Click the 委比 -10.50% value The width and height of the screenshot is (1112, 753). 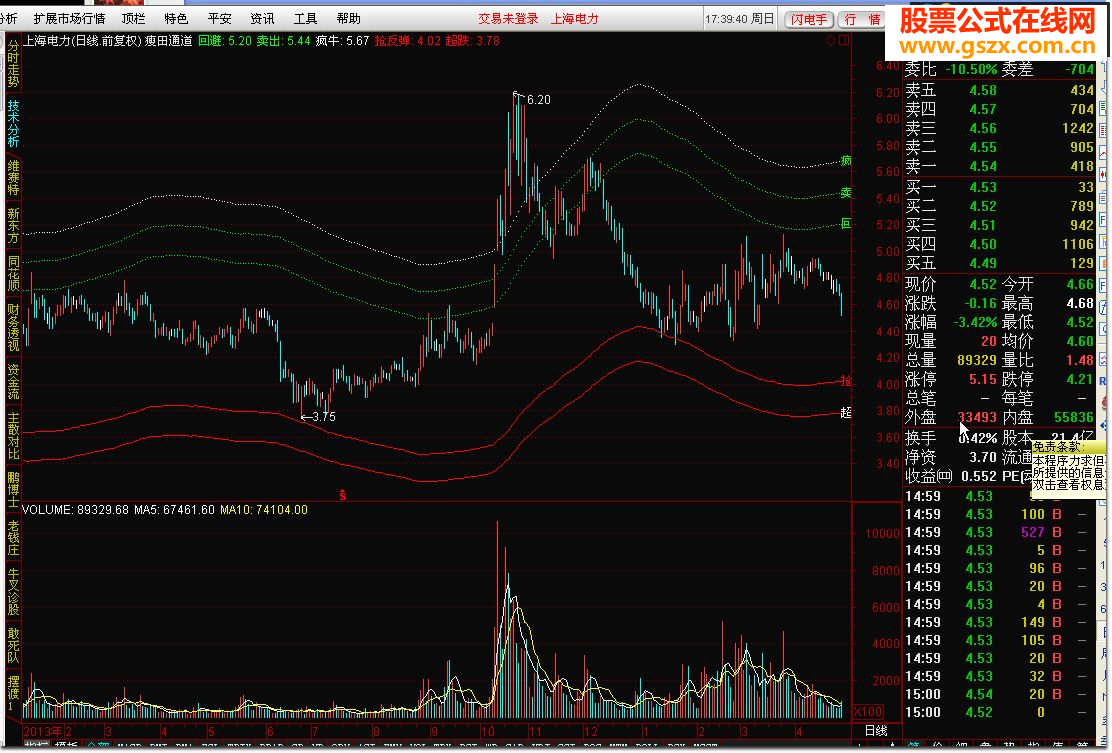(972, 69)
